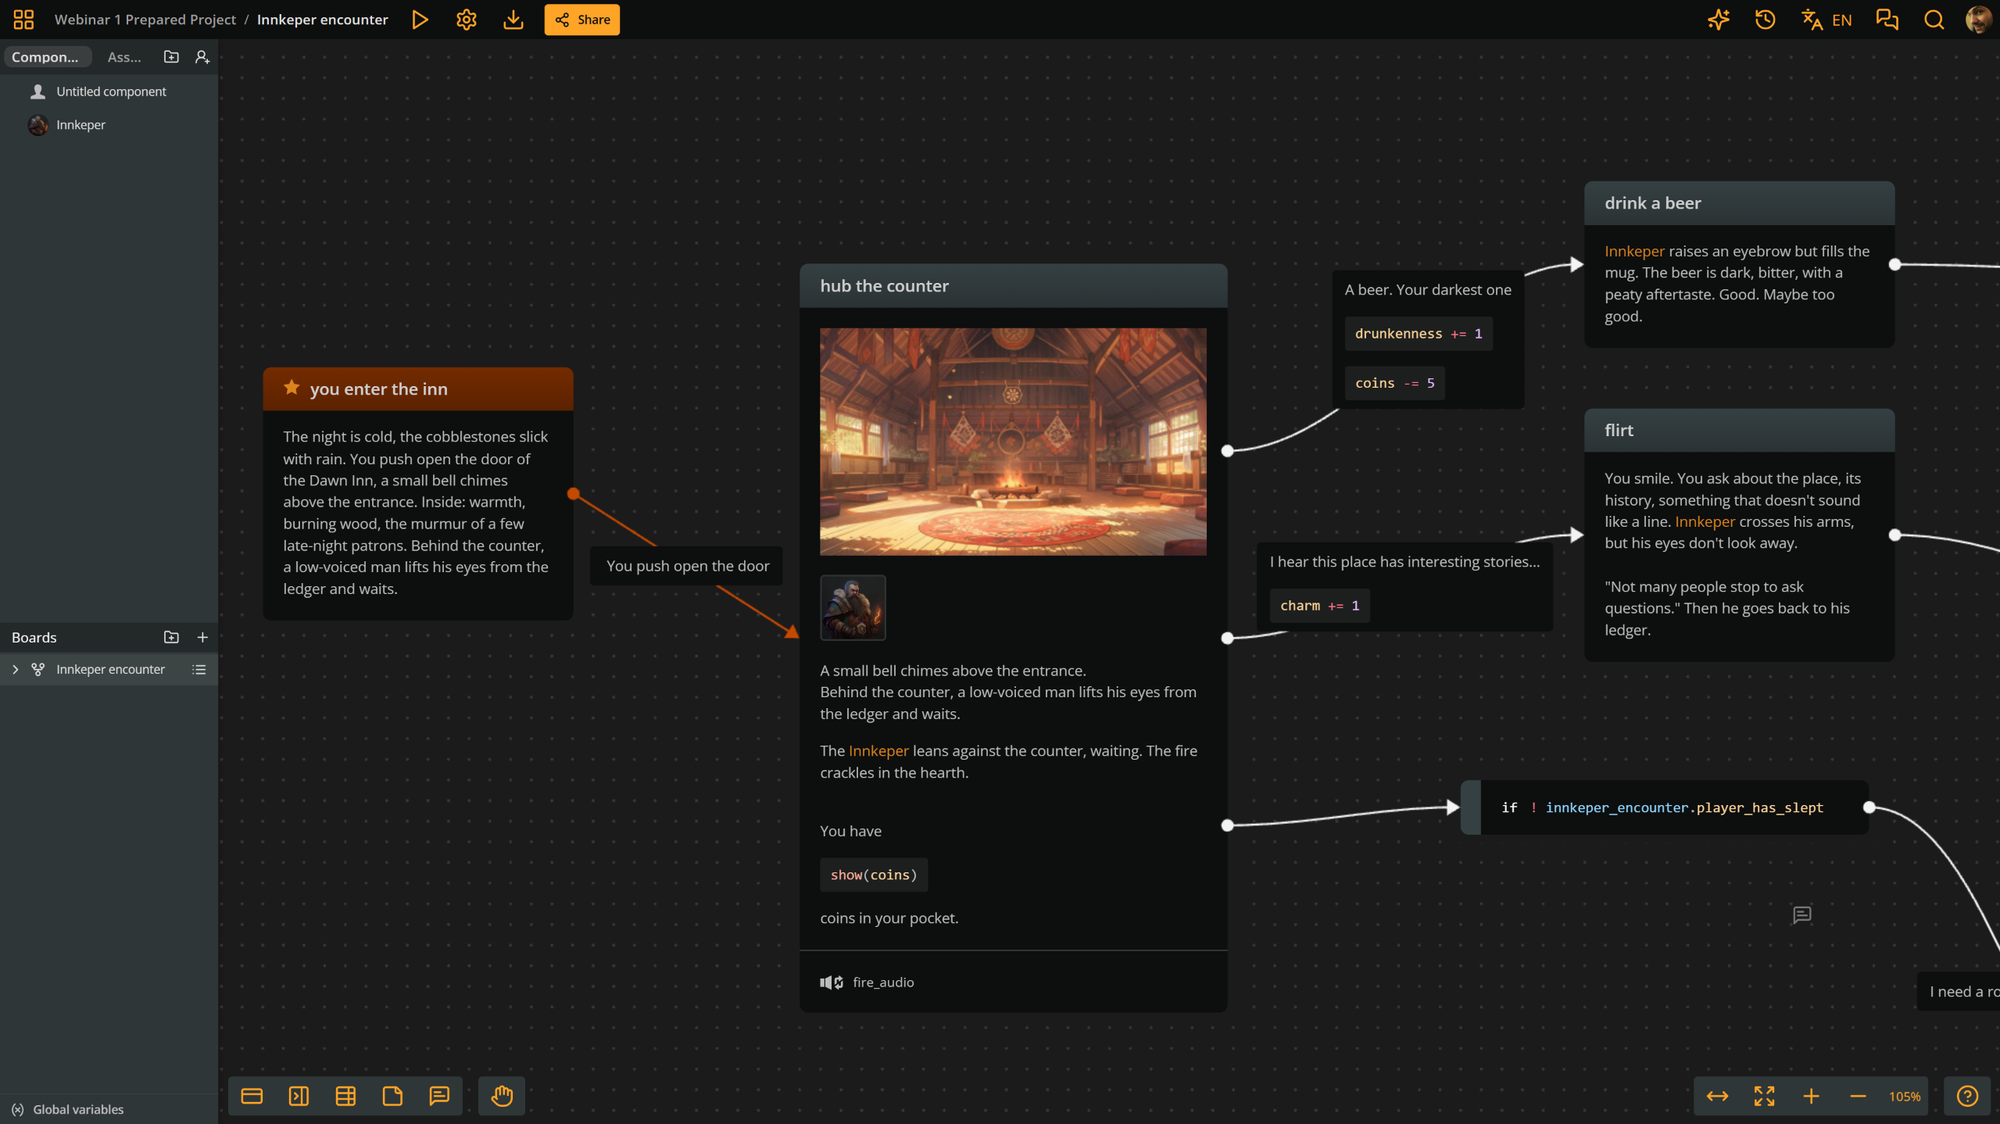Add a comment from bottom toolbar
Image resolution: width=2000 pixels, height=1124 pixels.
click(x=439, y=1096)
